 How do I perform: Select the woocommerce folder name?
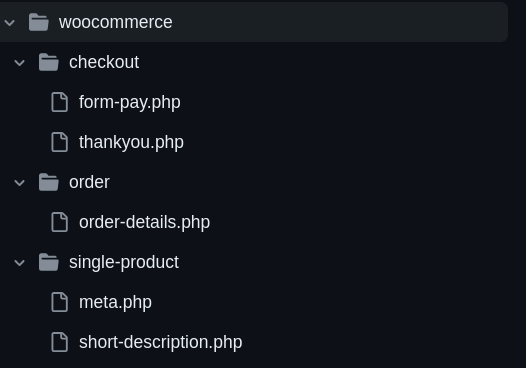pyautogui.click(x=115, y=22)
